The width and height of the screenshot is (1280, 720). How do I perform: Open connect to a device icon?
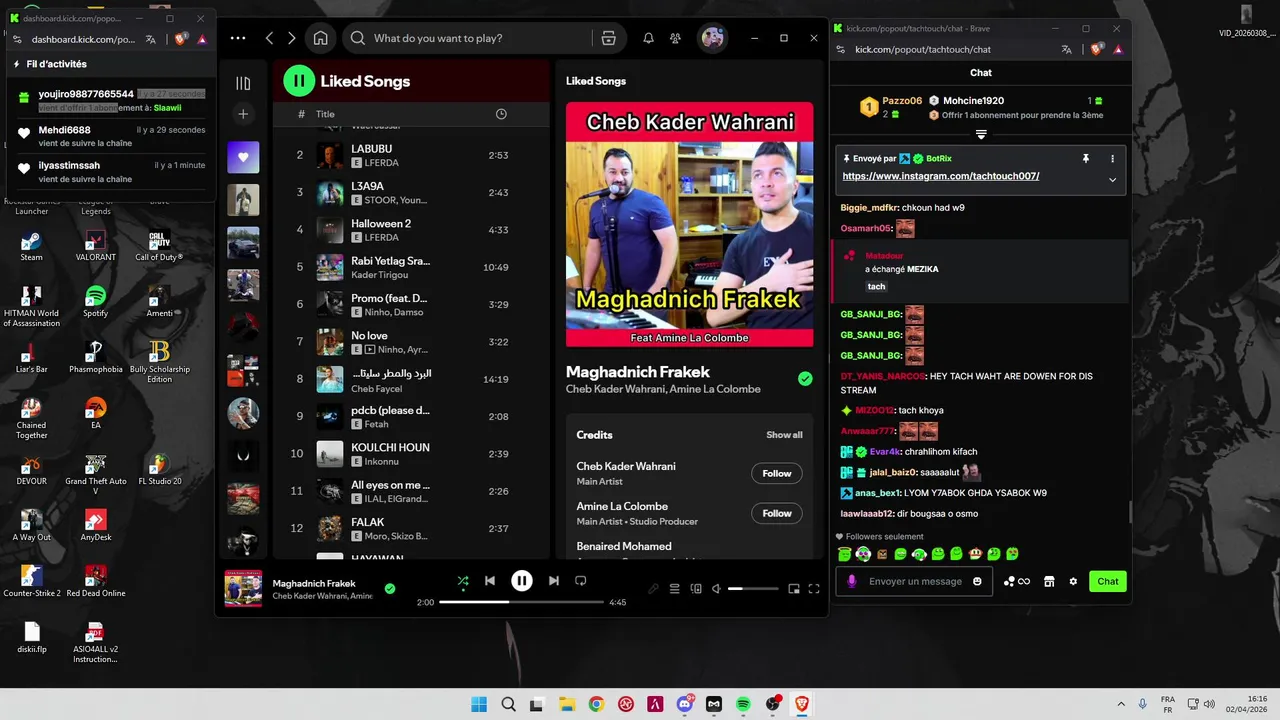[x=696, y=589]
